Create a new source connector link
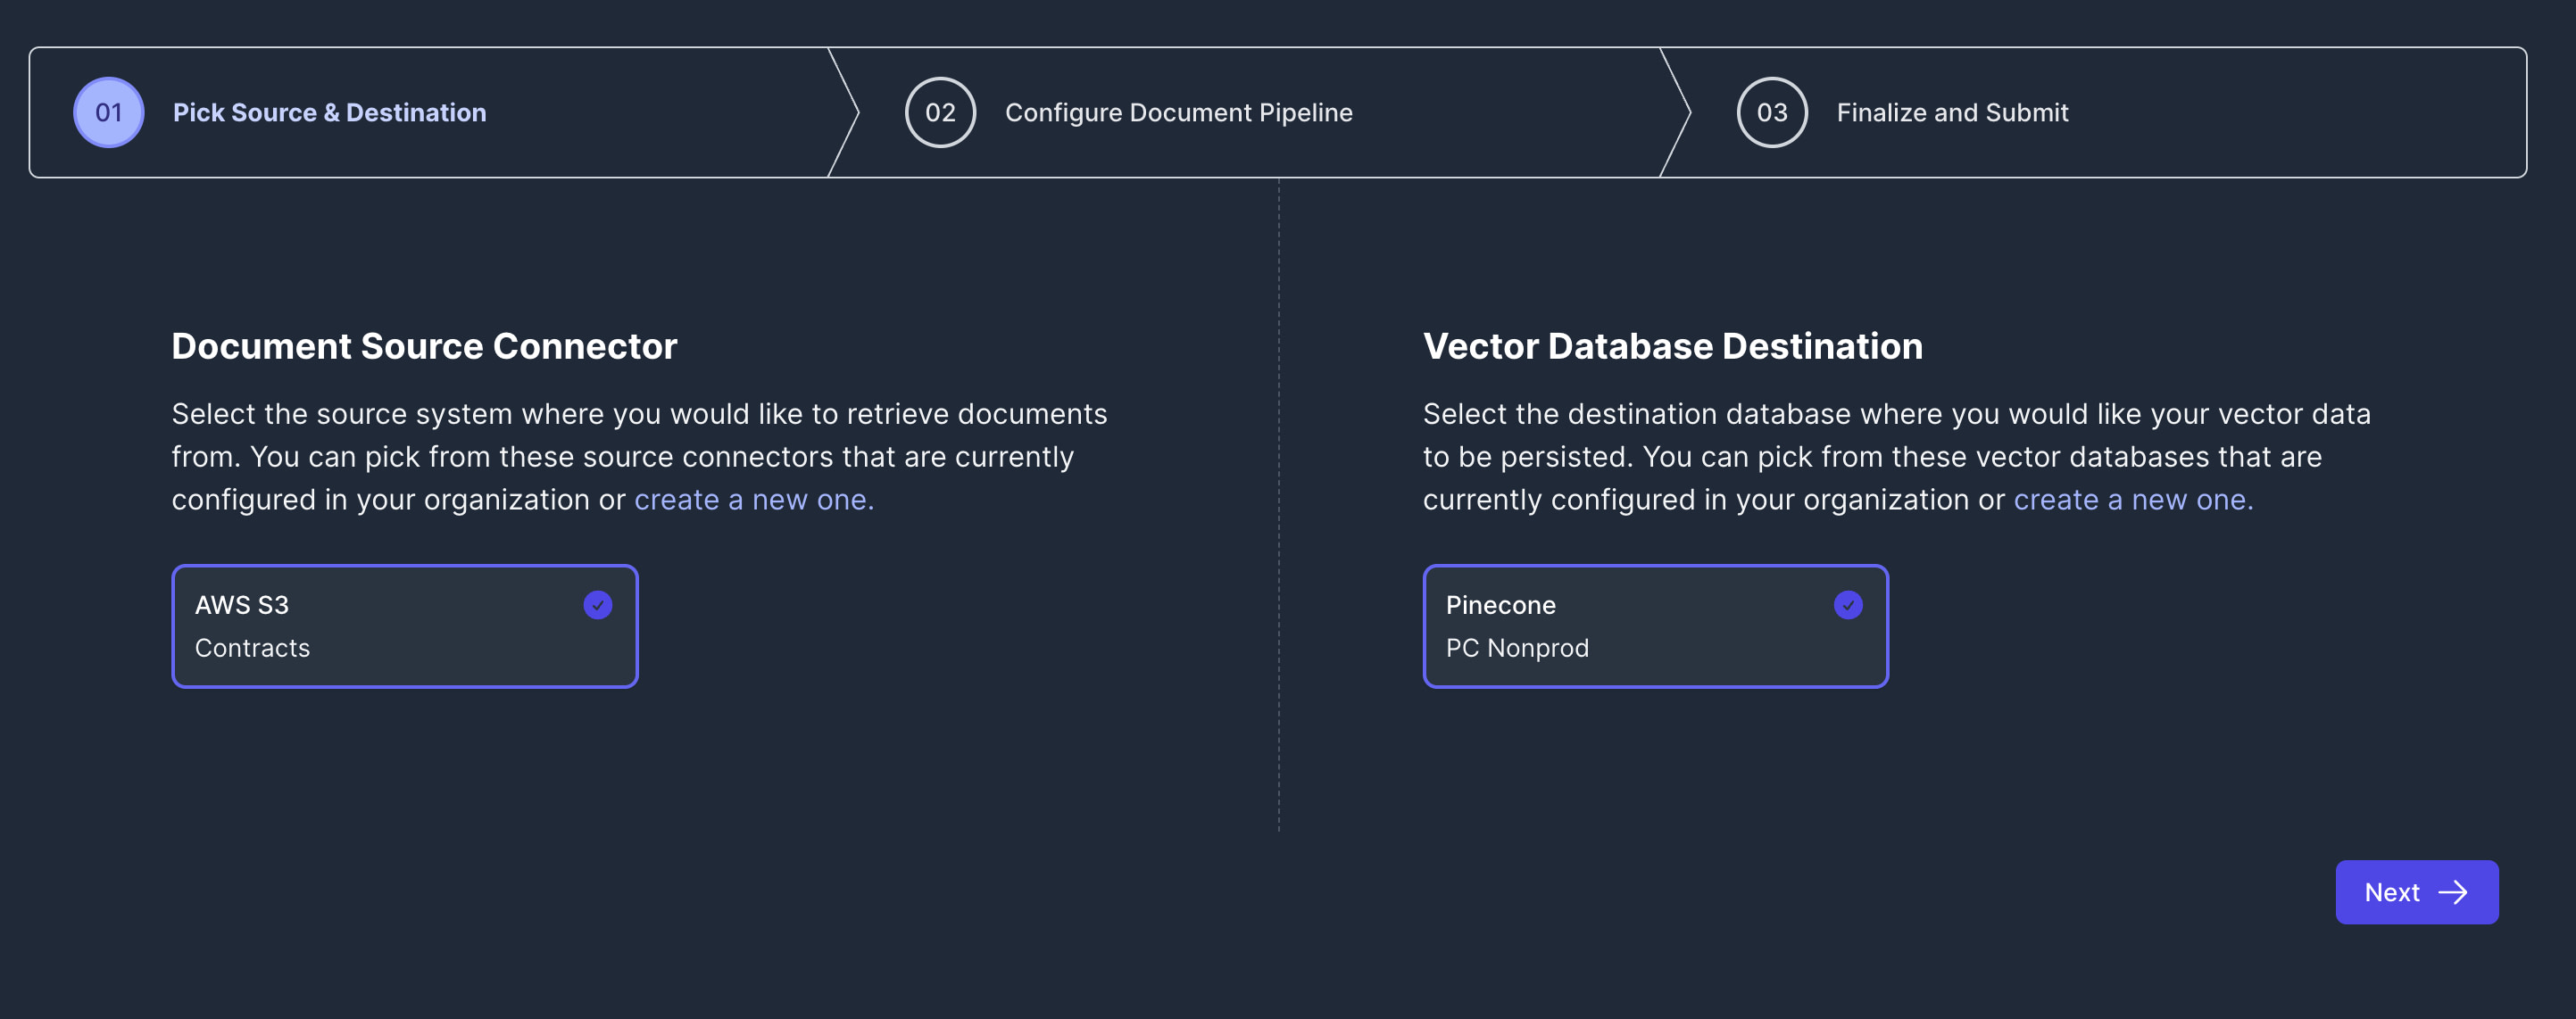 coord(753,499)
